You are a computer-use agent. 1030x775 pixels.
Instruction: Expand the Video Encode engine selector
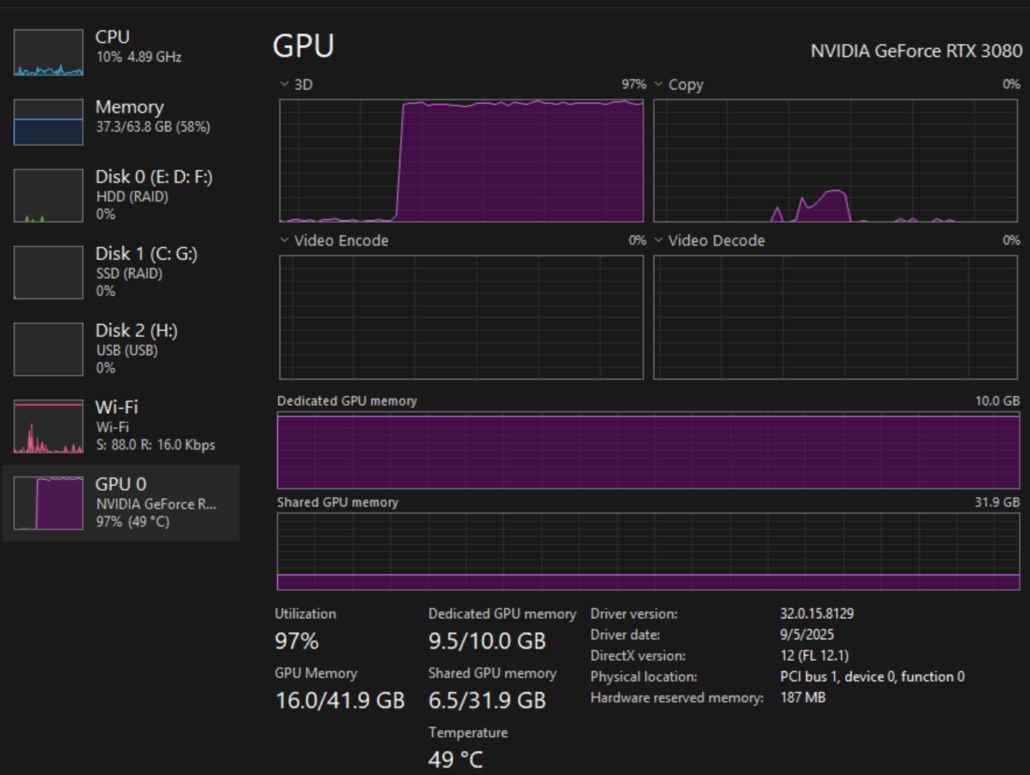(284, 241)
